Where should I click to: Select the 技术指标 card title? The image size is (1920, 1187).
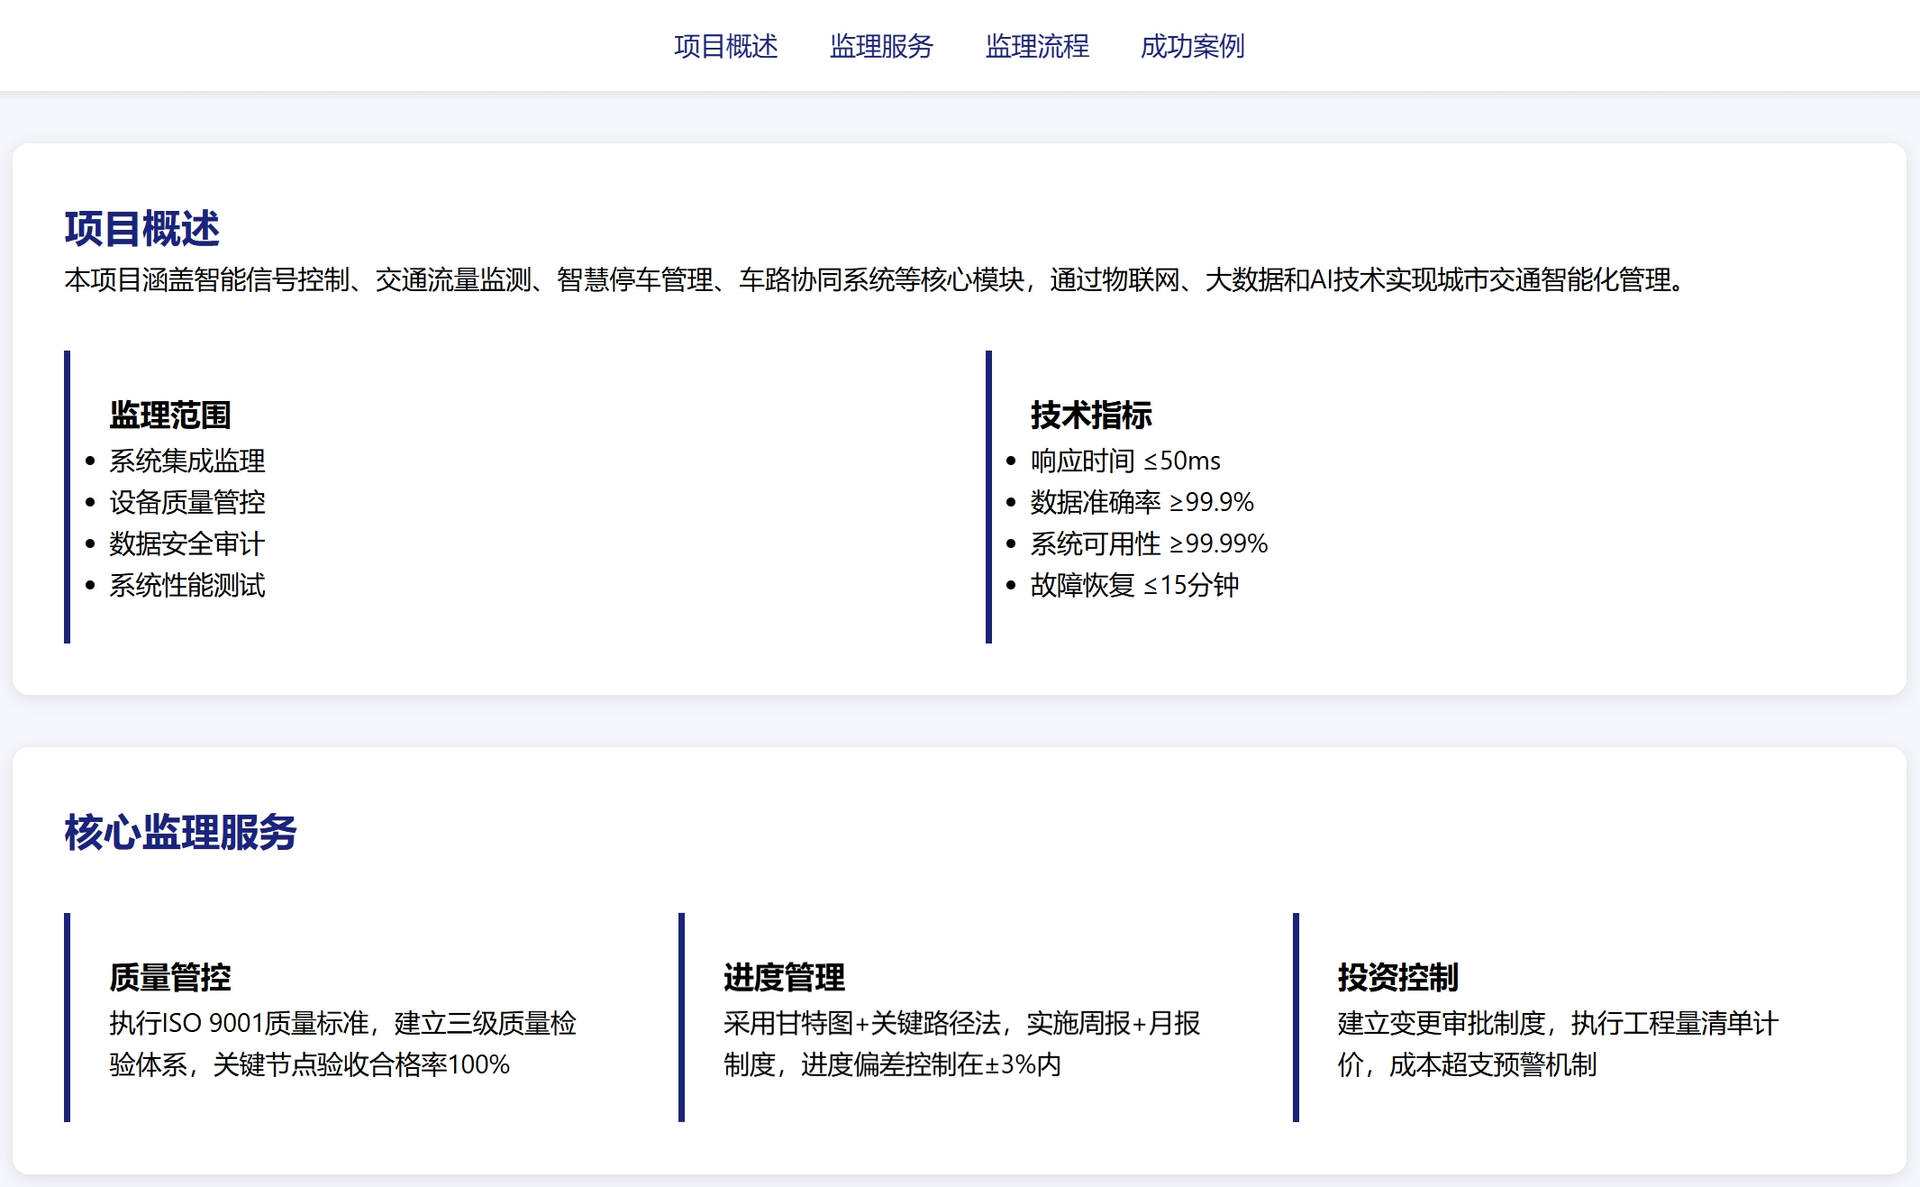click(x=1091, y=415)
